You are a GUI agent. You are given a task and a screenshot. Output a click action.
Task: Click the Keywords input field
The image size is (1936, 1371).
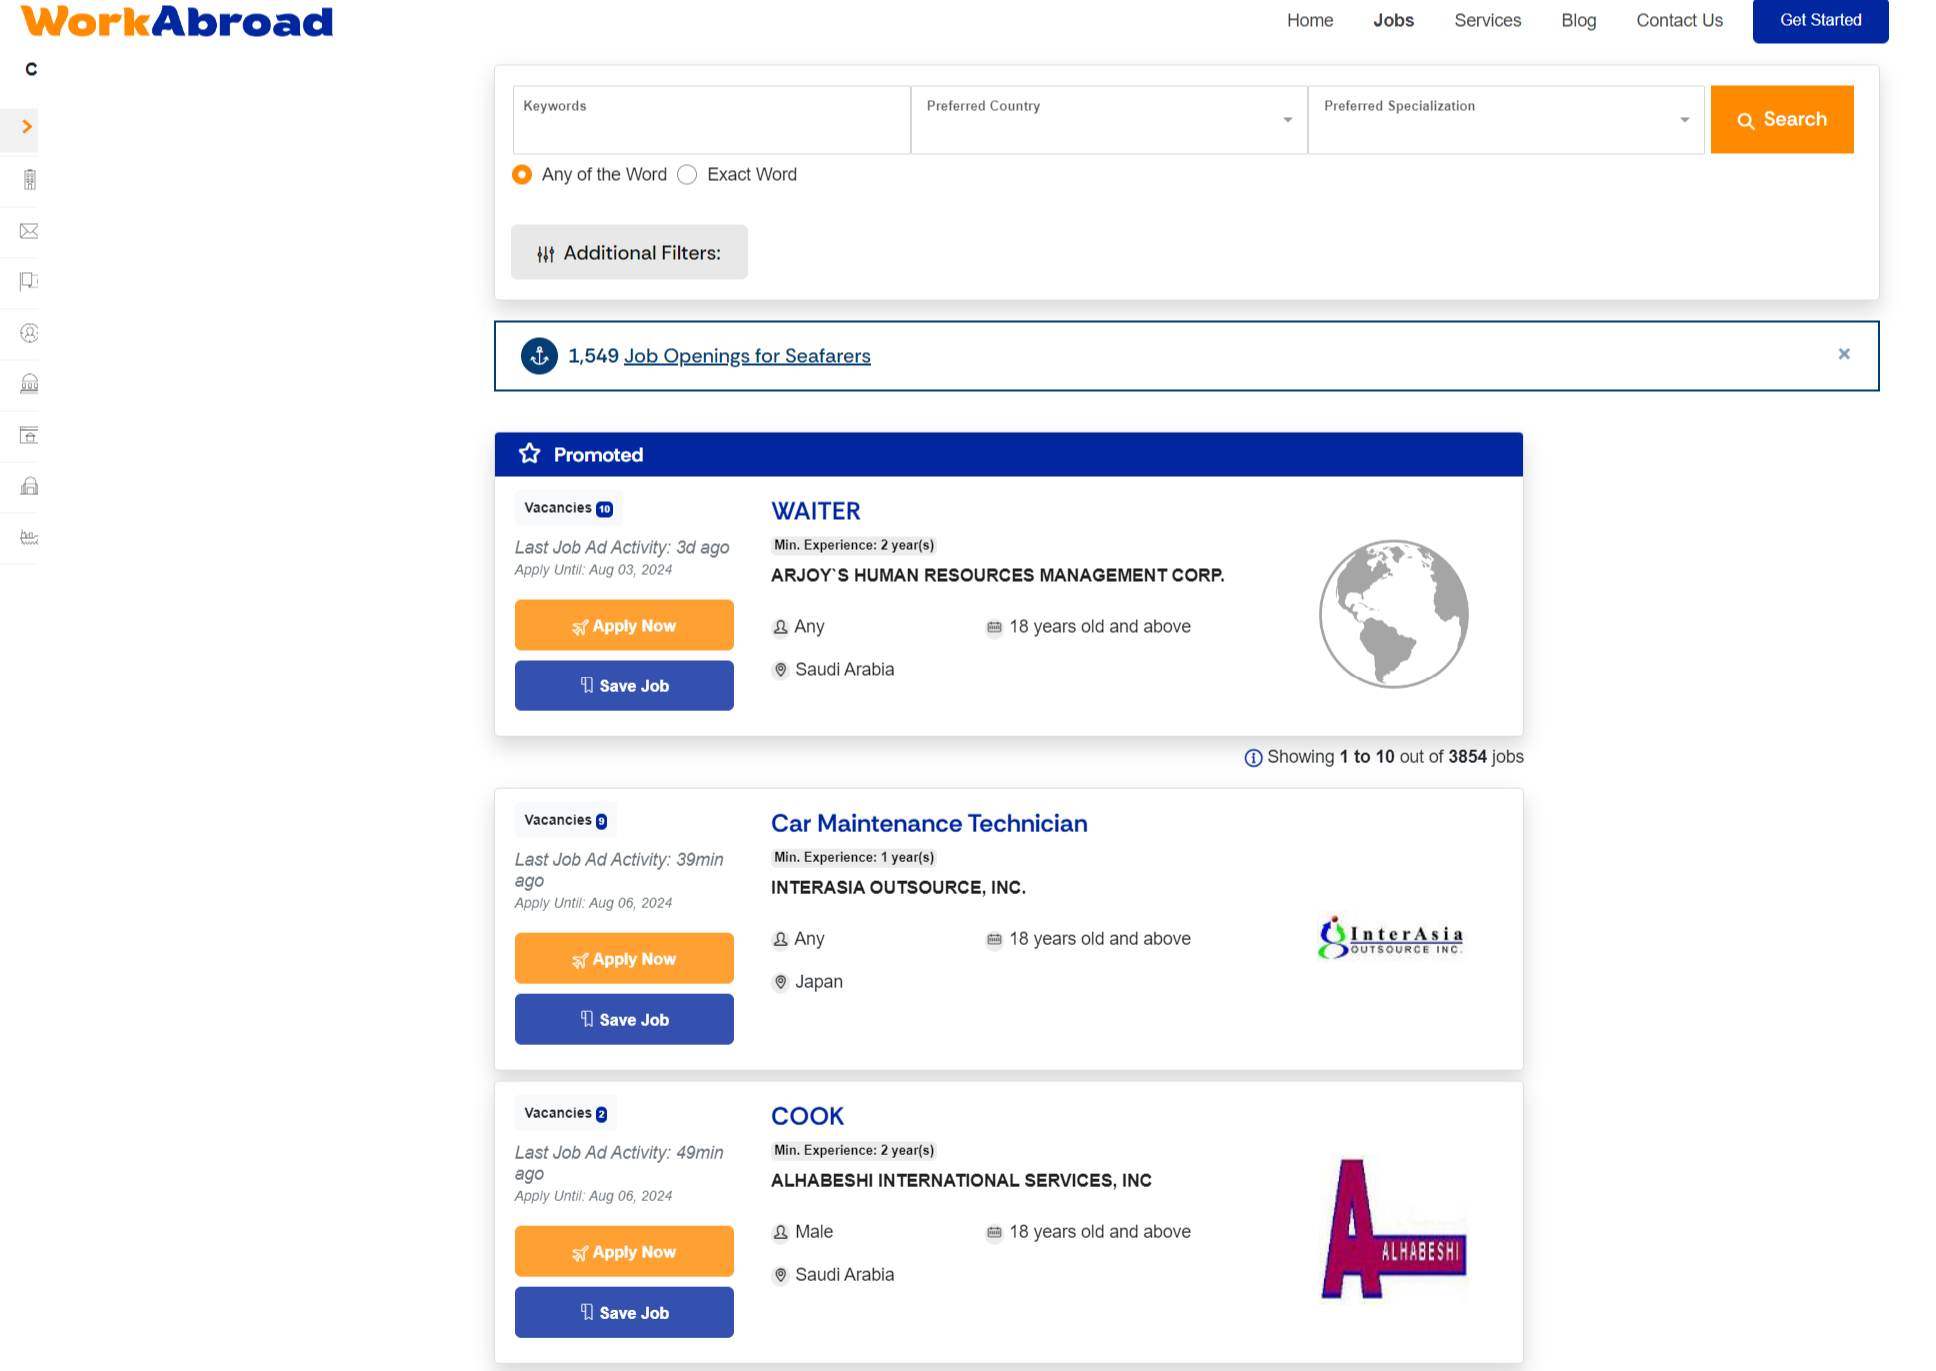point(711,126)
